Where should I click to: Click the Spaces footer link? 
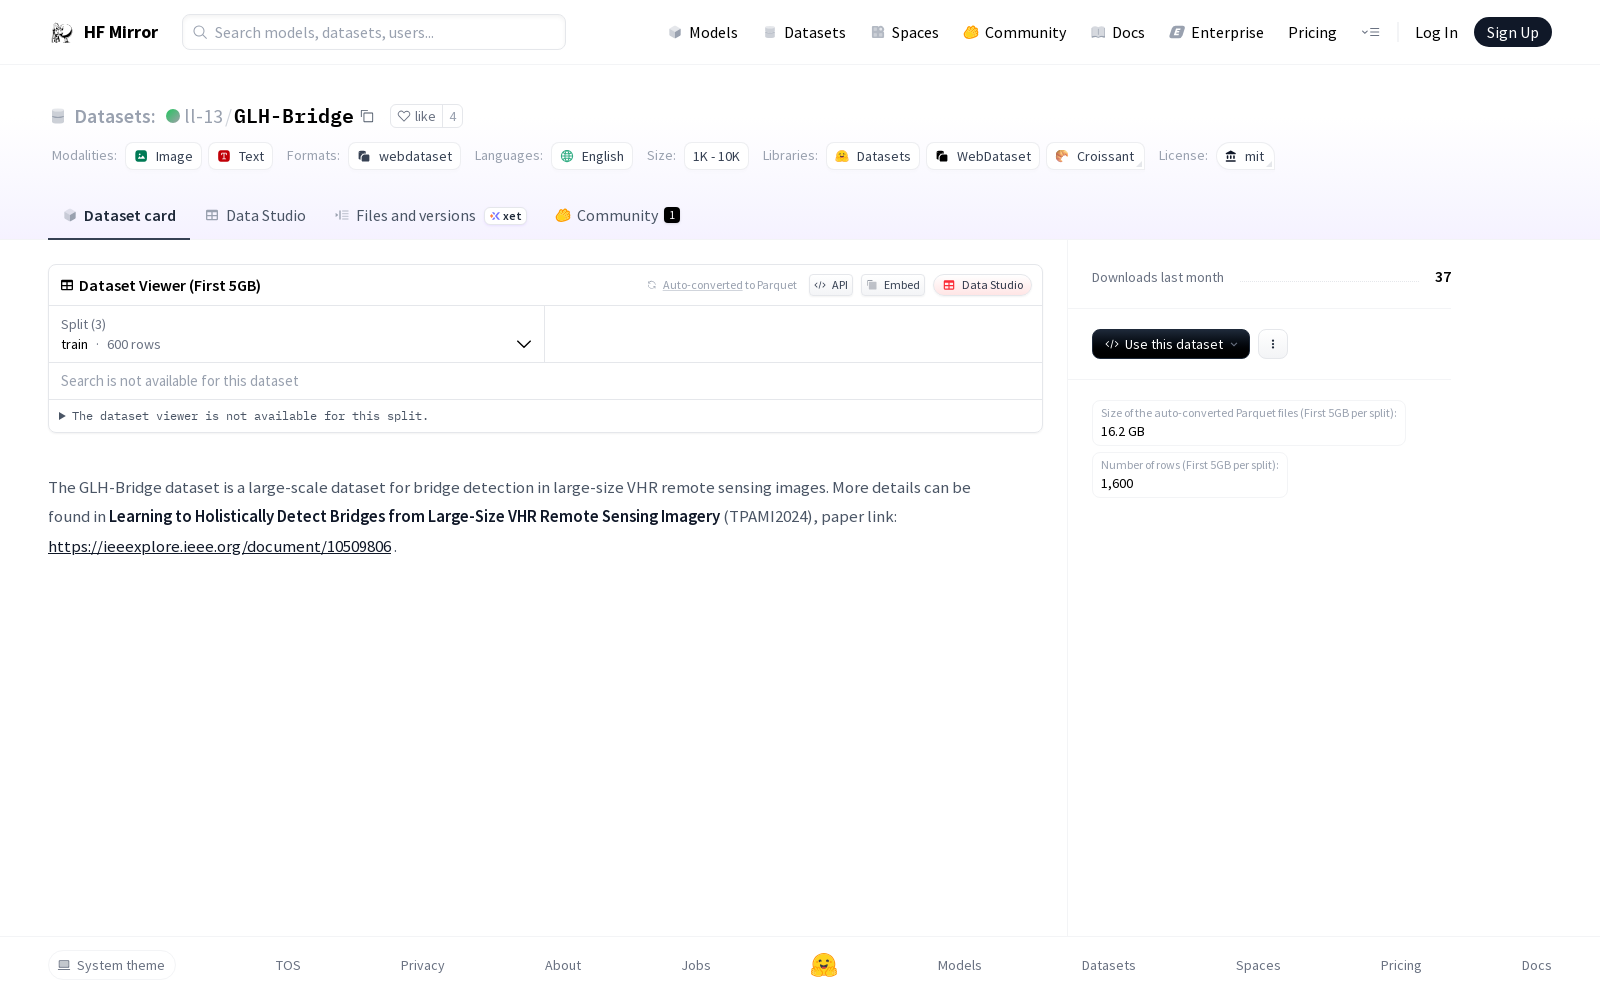[1258, 965]
